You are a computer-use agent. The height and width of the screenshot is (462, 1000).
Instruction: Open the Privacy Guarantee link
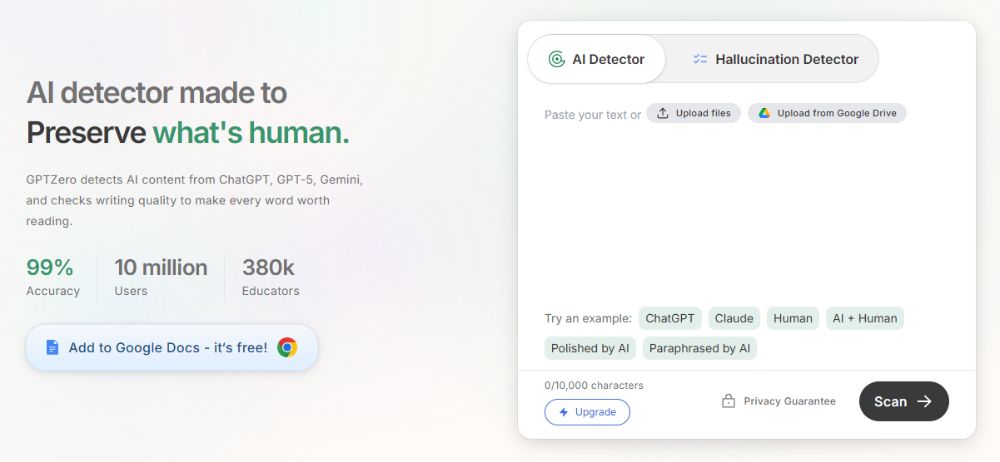pyautogui.click(x=778, y=401)
